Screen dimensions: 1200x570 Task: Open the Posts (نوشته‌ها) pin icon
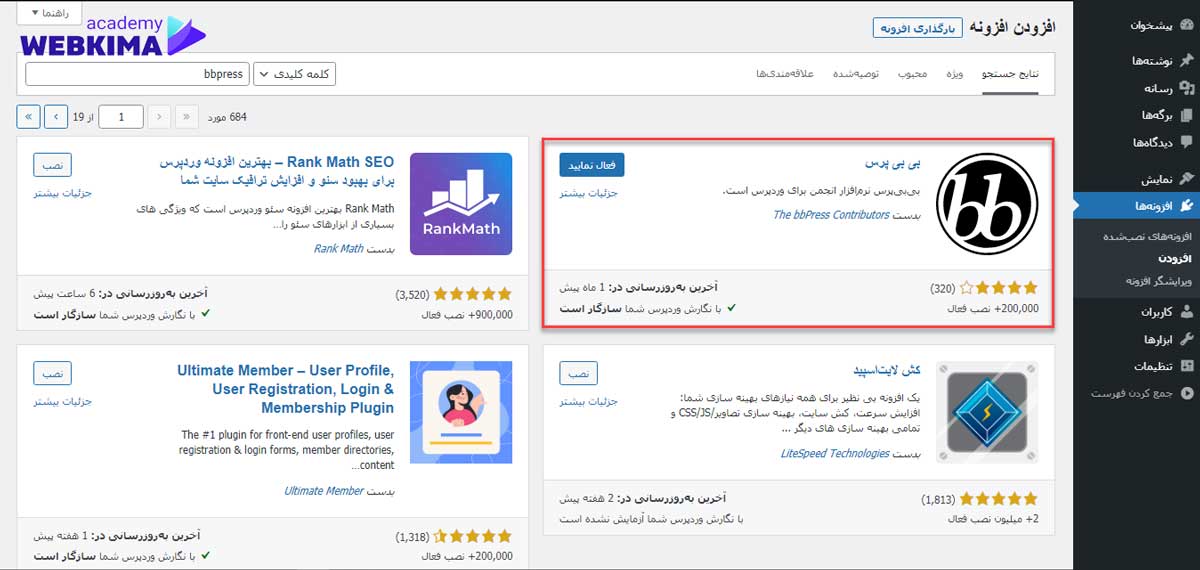tap(1186, 61)
